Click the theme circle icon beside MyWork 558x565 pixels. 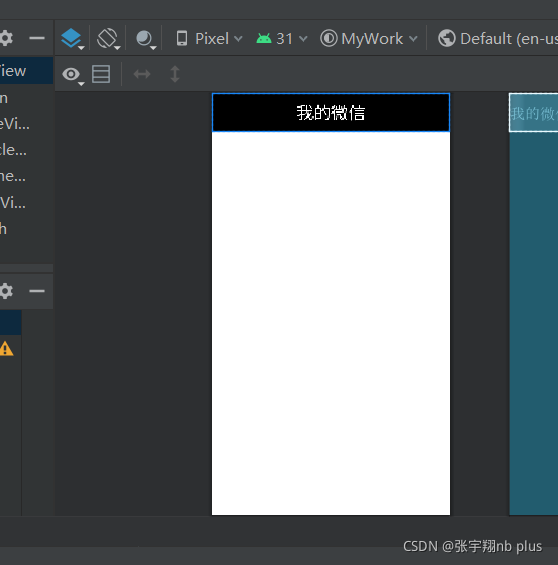(x=329, y=38)
